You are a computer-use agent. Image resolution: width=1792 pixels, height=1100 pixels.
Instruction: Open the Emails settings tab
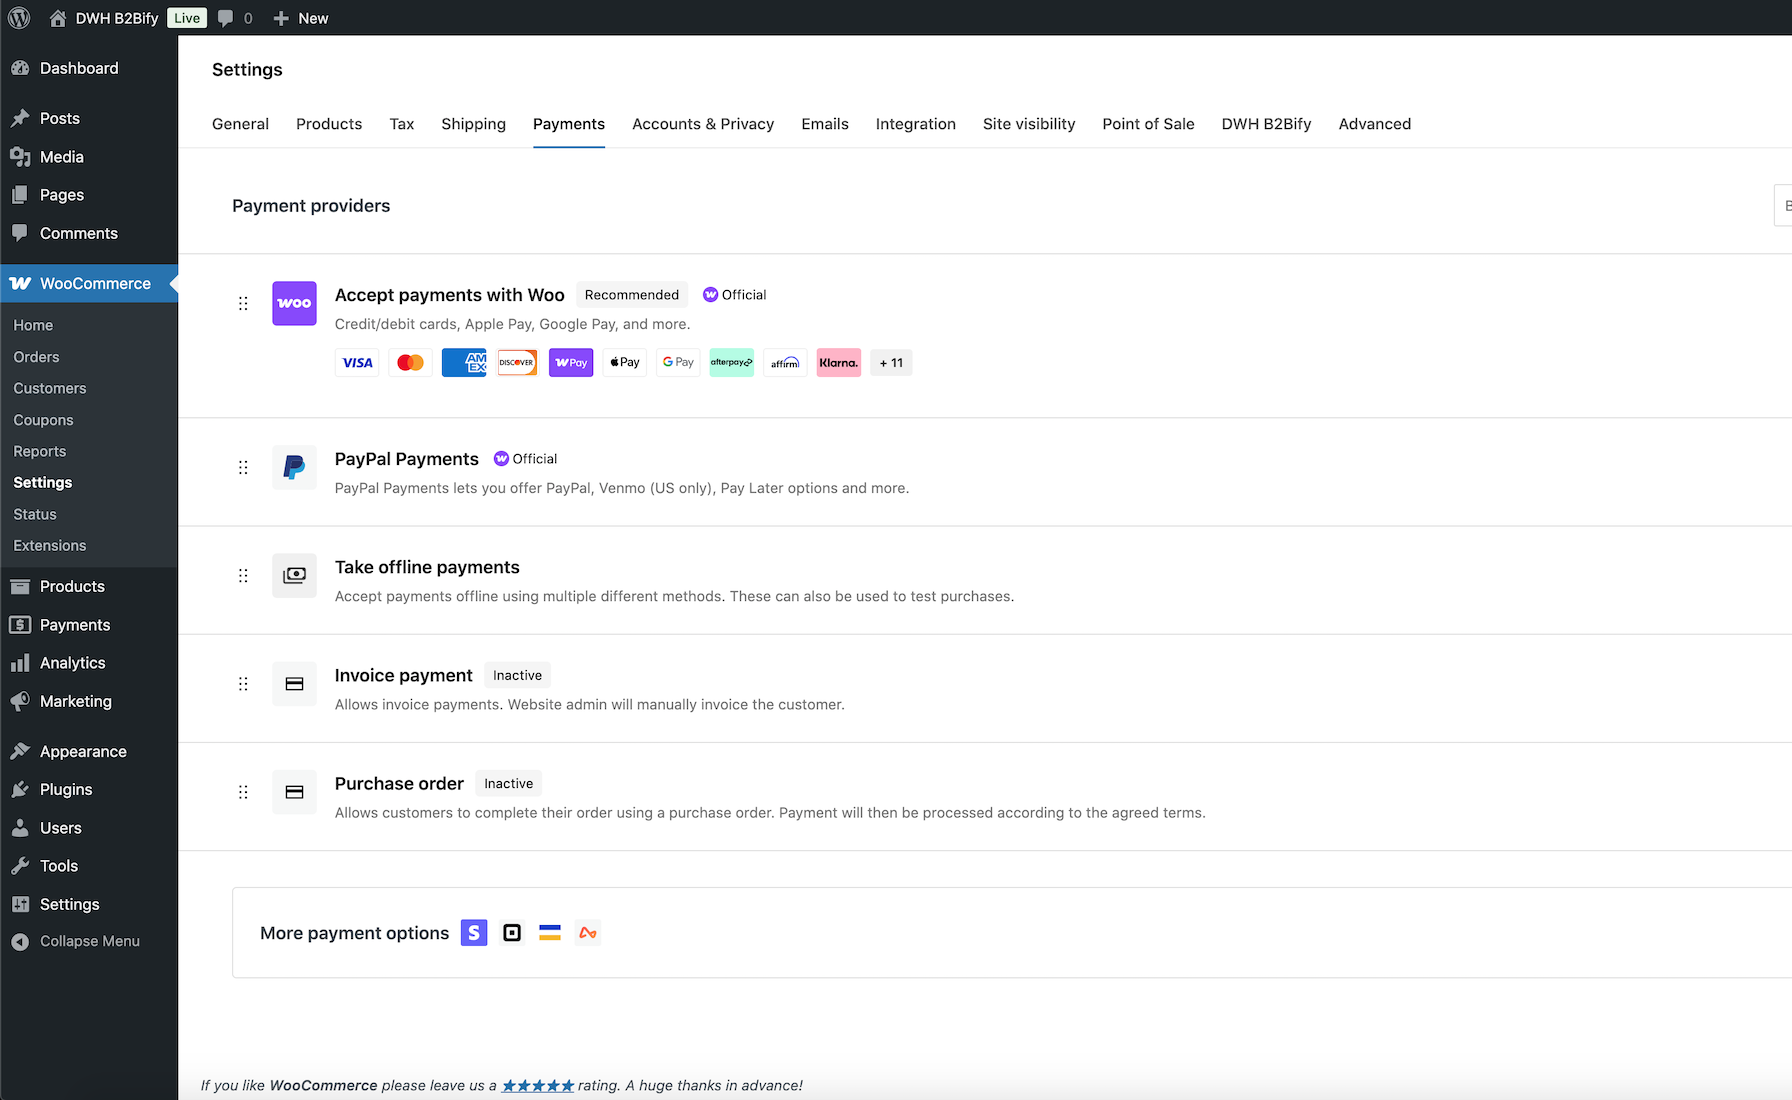coord(825,124)
